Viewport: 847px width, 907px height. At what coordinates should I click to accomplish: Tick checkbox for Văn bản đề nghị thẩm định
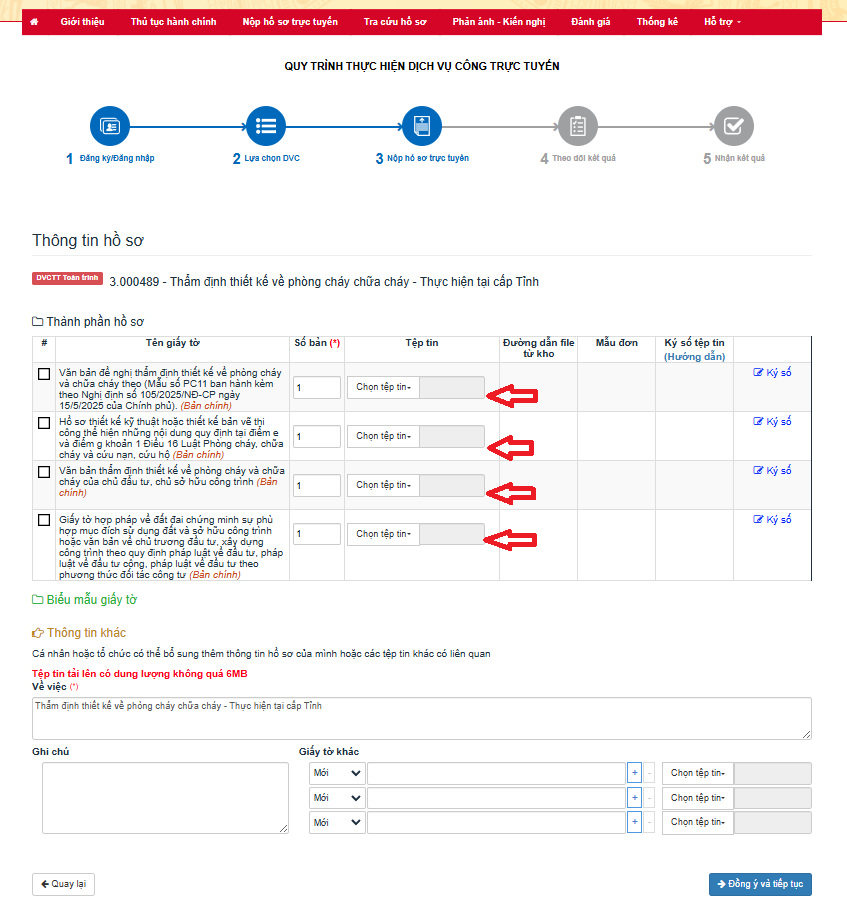click(x=44, y=374)
